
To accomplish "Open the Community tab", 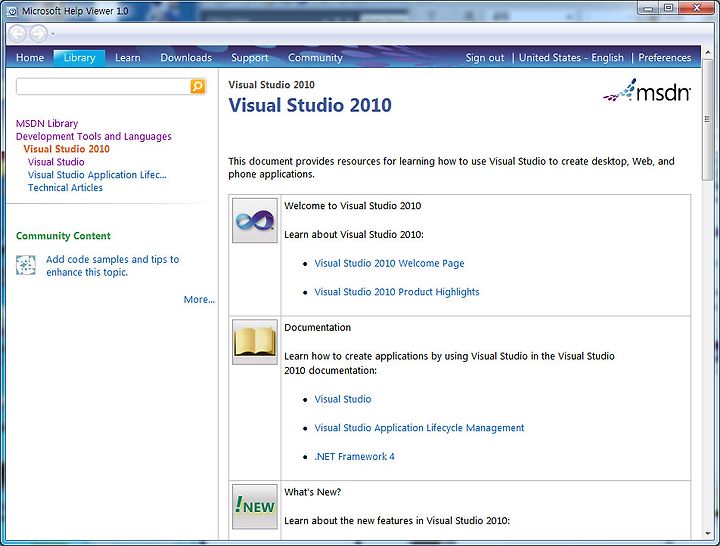I will pyautogui.click(x=315, y=58).
